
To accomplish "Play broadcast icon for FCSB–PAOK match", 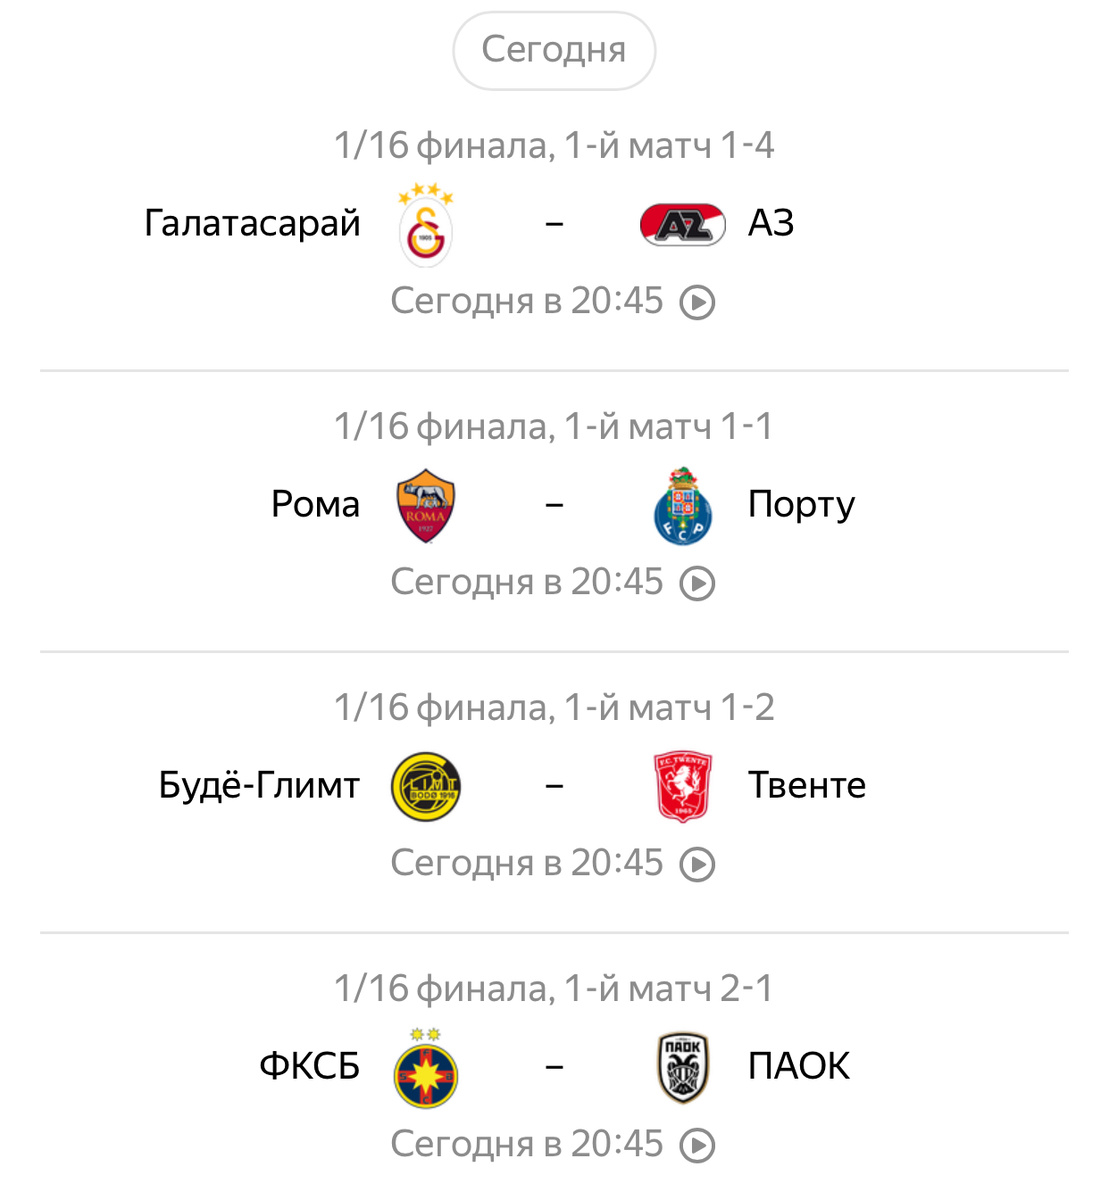I will 697,1145.
